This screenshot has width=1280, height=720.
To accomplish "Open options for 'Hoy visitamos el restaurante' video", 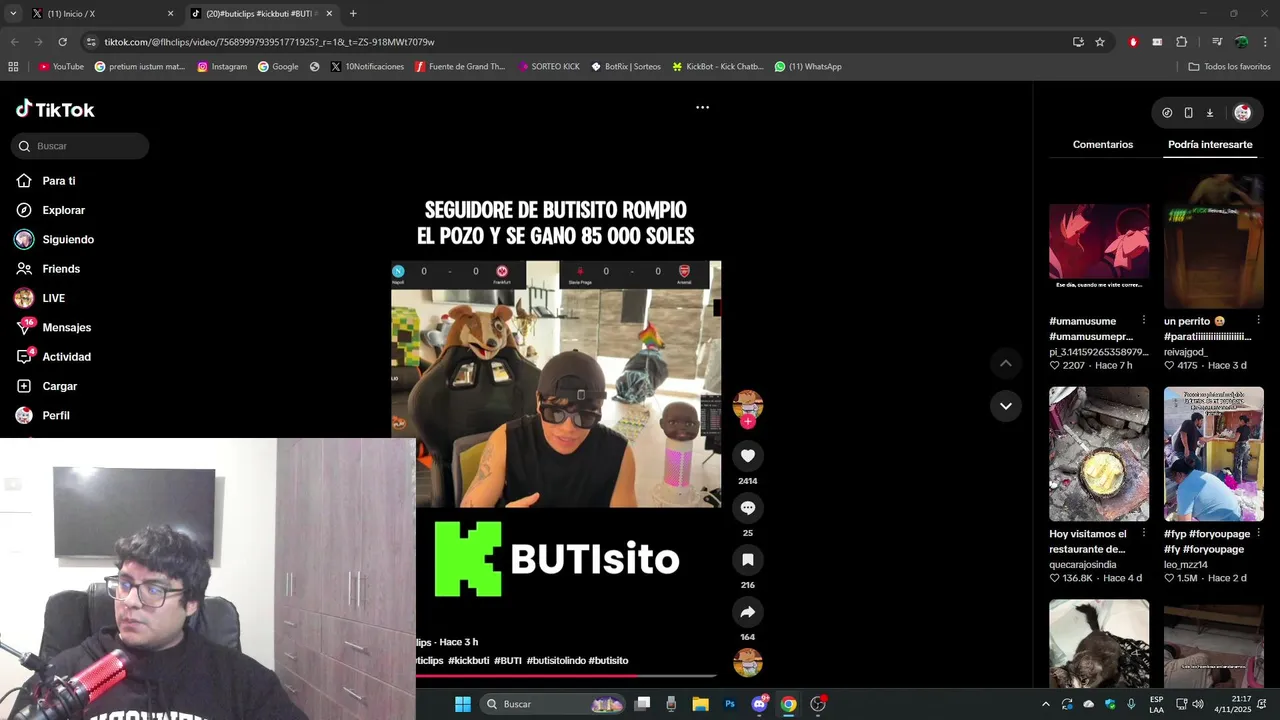I will [x=1144, y=533].
